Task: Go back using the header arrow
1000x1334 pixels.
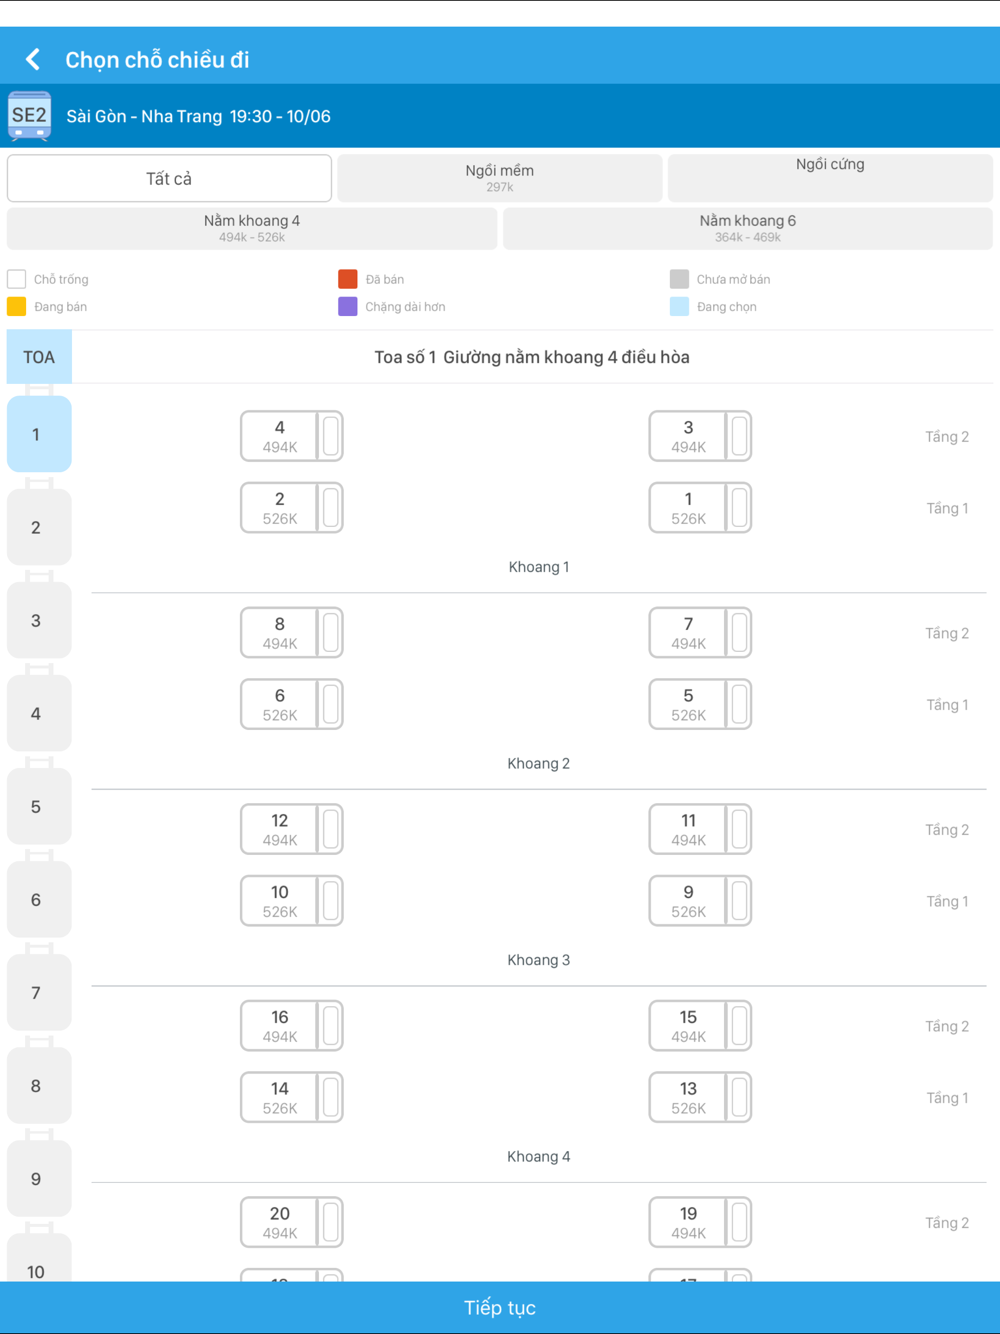Action: (x=33, y=60)
